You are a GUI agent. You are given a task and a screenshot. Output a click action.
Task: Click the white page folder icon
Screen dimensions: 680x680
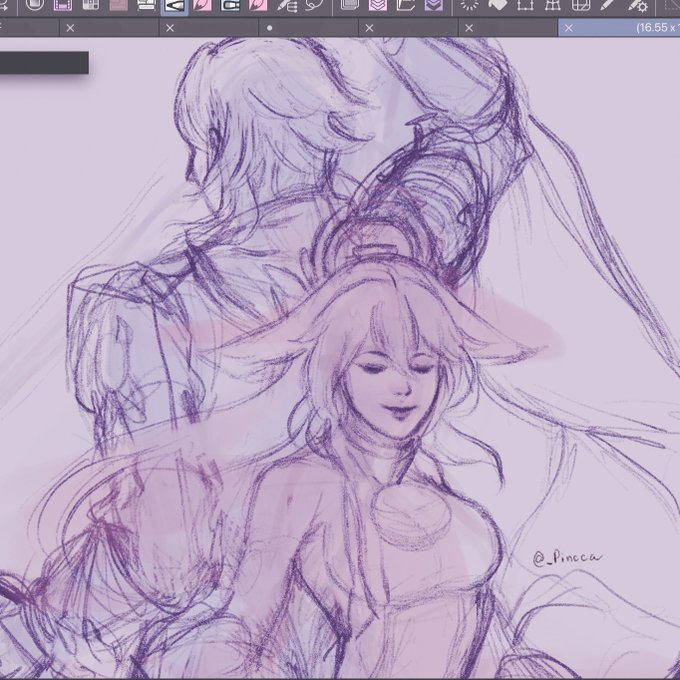click(x=405, y=5)
